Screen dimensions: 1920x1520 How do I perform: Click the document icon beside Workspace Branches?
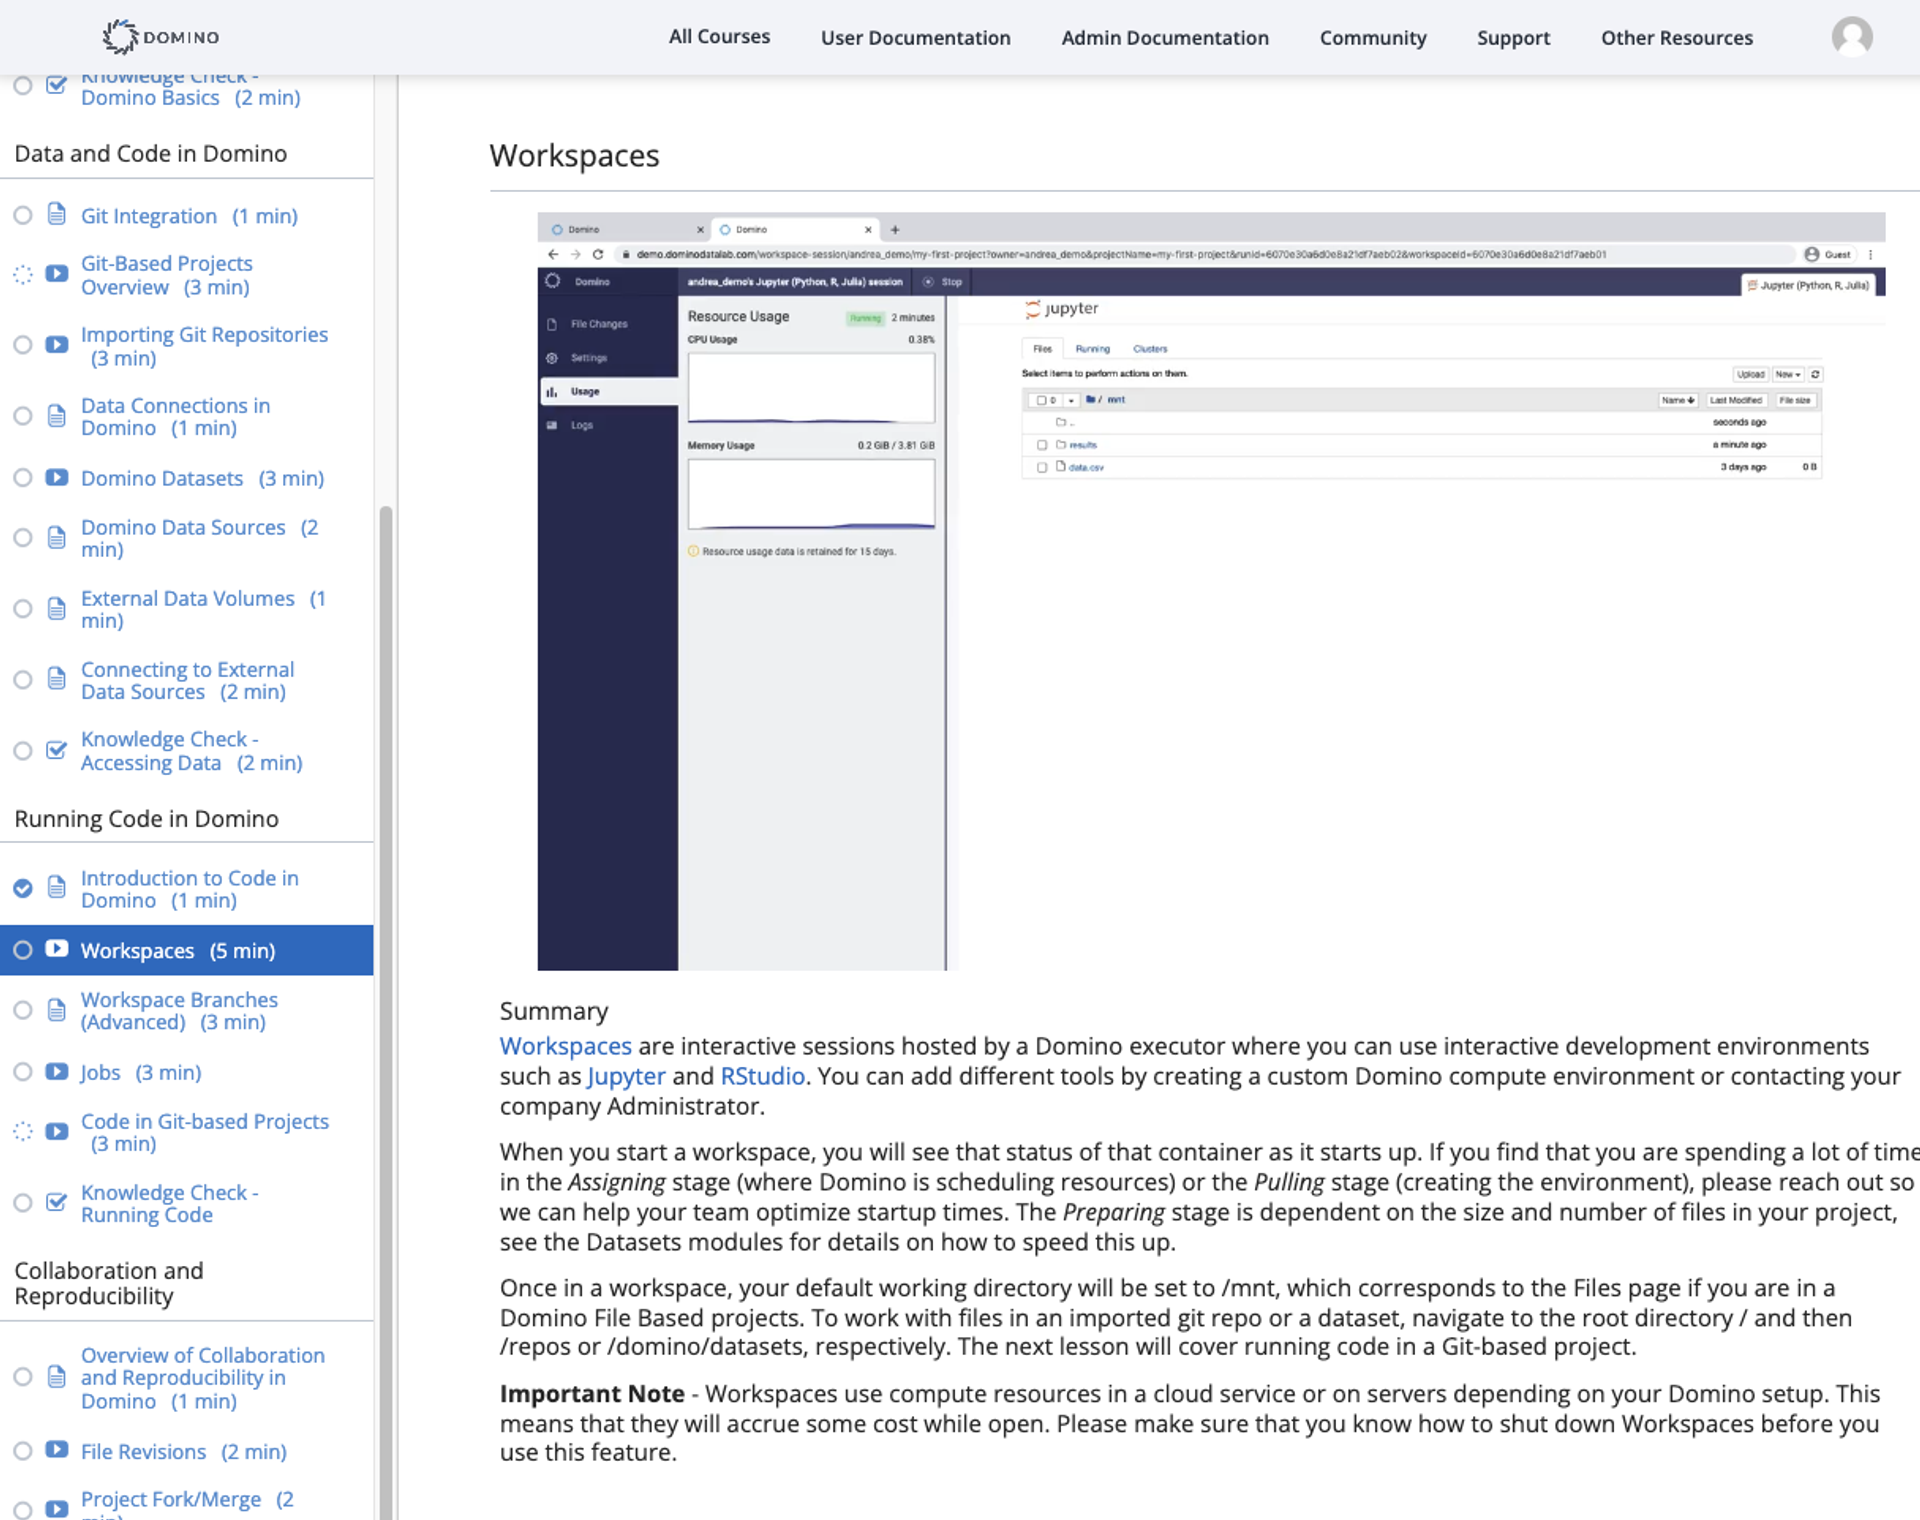(x=57, y=1010)
